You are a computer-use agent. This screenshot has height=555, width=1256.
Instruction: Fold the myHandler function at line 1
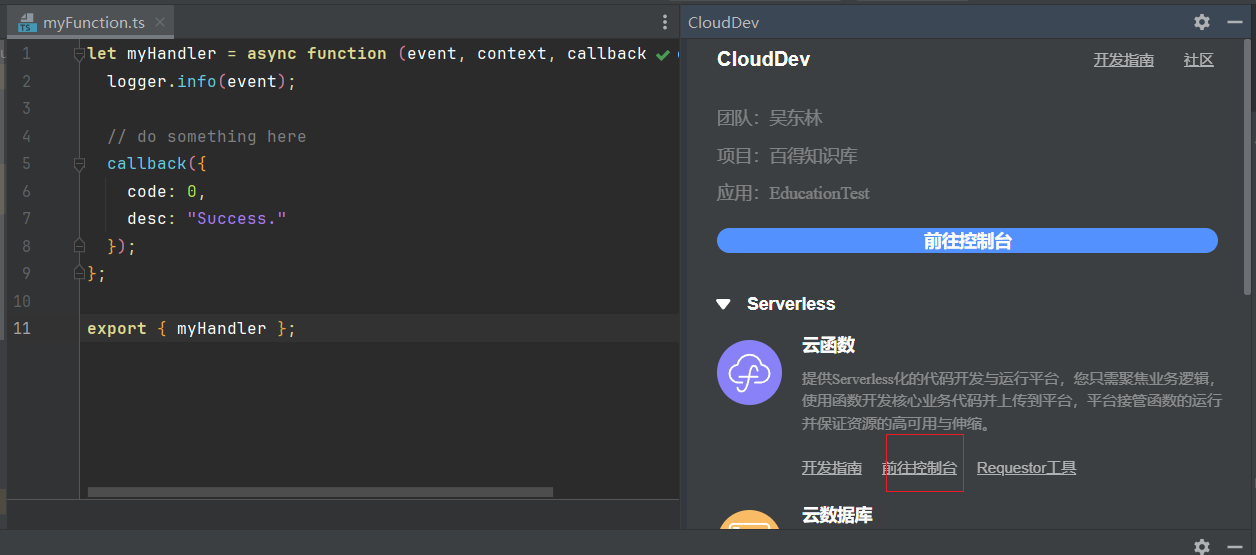[79, 54]
